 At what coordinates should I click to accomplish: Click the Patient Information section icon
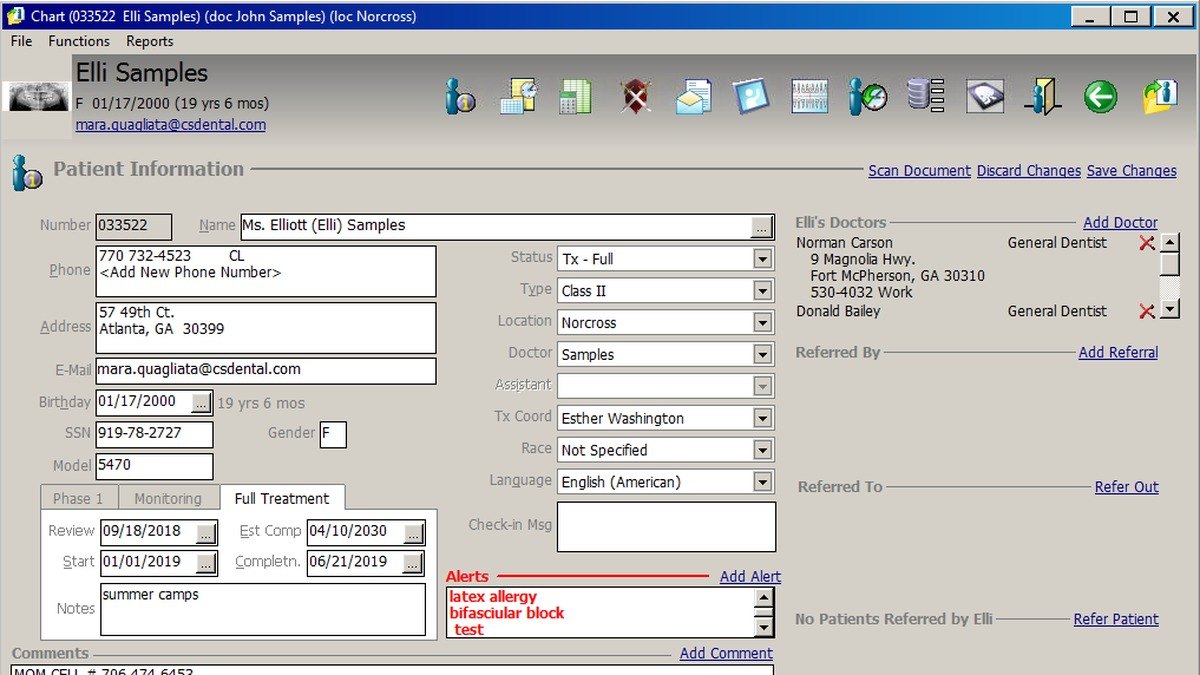point(27,172)
